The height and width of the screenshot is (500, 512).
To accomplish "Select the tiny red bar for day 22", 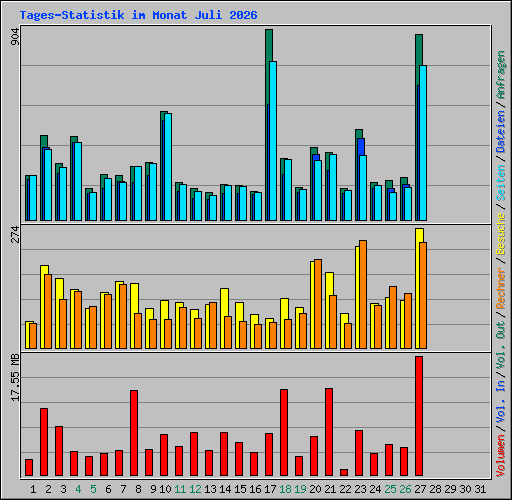I will (x=344, y=472).
